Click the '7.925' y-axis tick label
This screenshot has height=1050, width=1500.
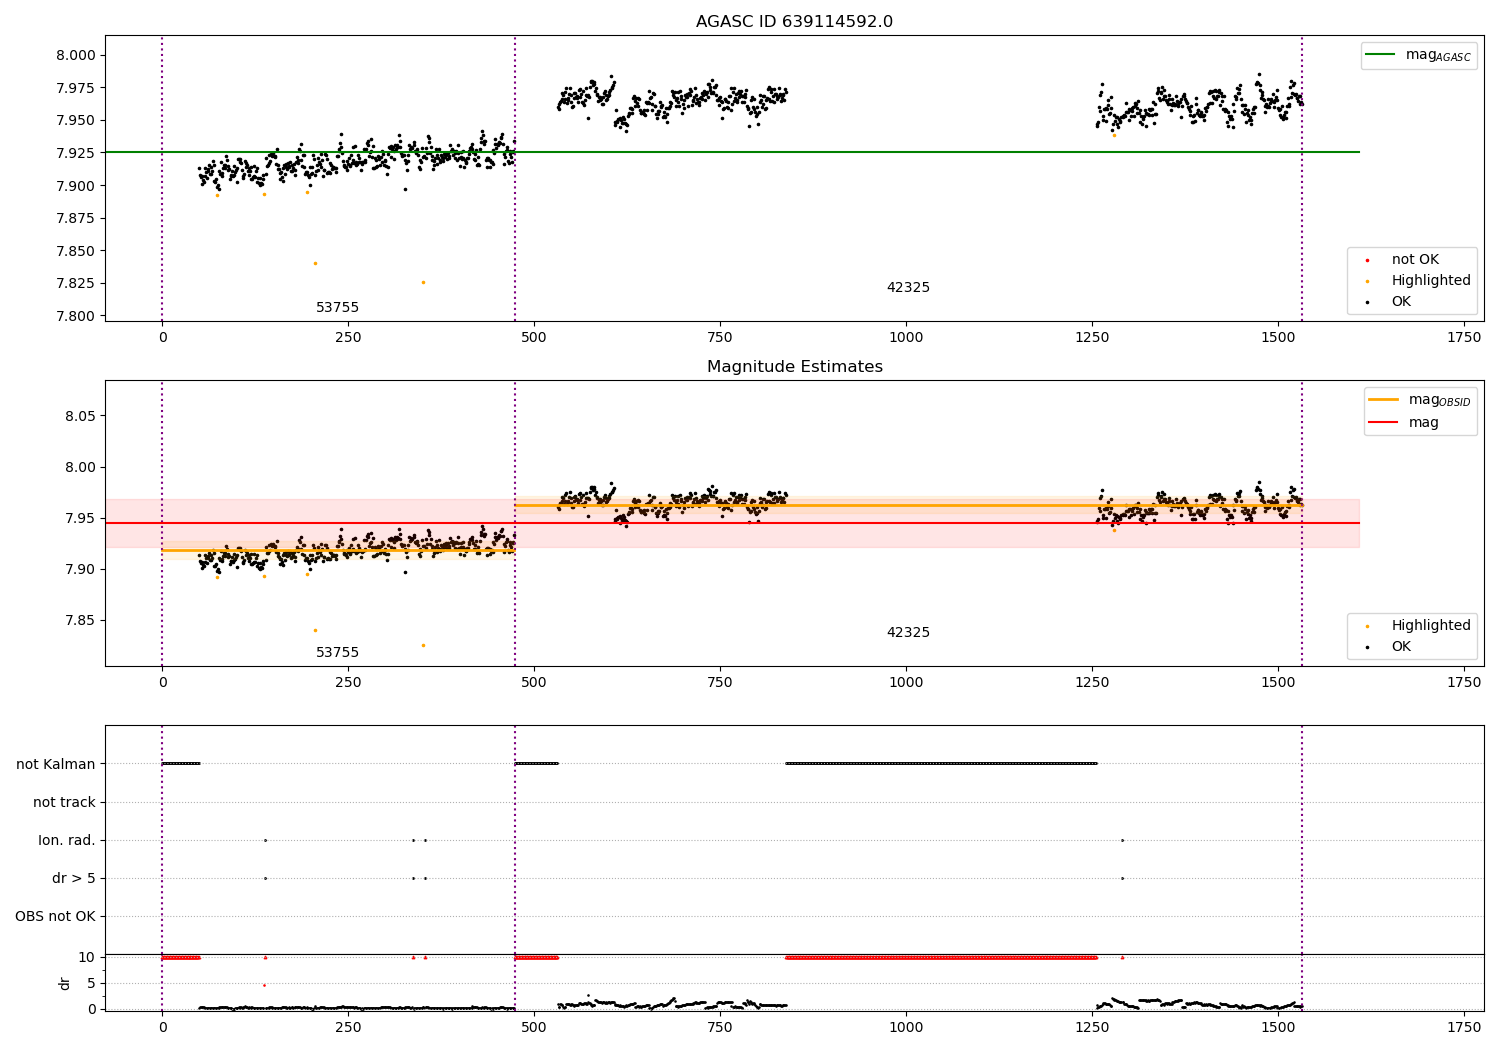tap(76, 153)
